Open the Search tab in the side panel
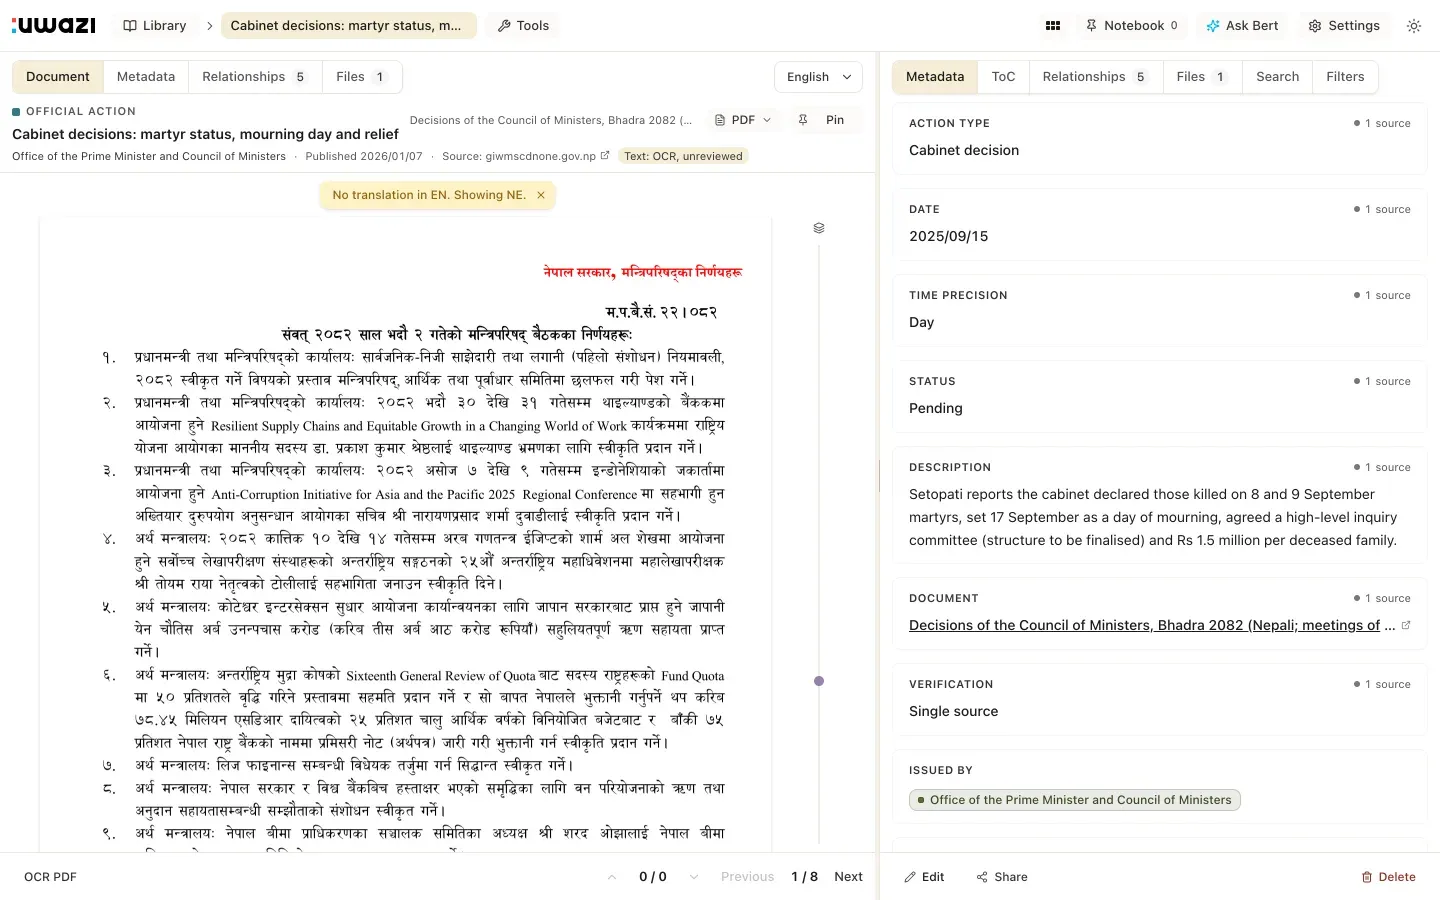1440x900 pixels. 1277,77
